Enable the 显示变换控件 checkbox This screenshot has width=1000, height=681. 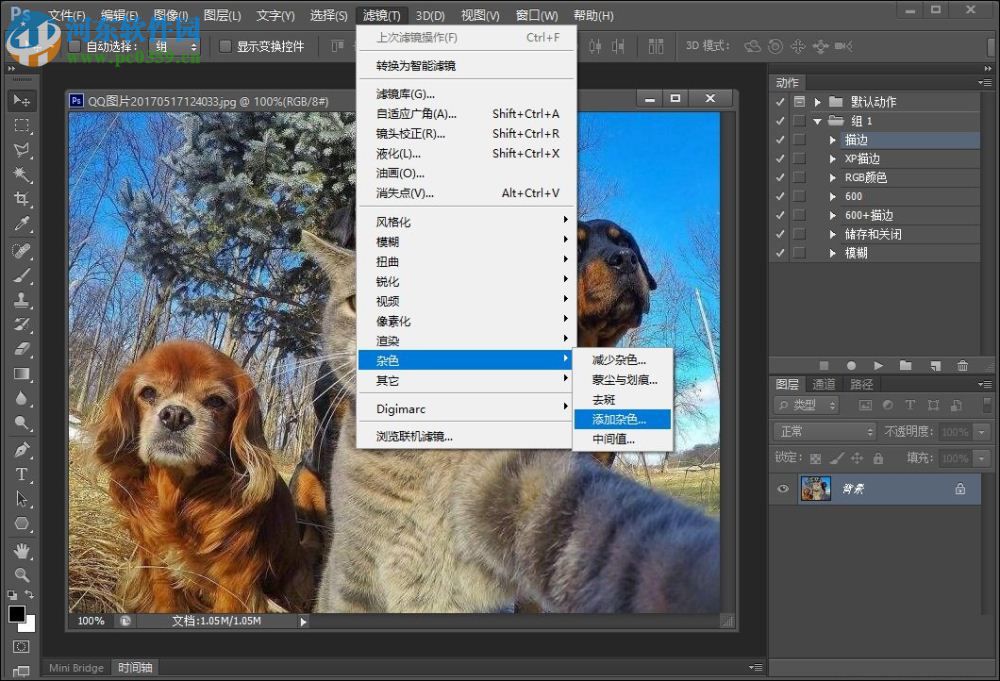point(226,47)
